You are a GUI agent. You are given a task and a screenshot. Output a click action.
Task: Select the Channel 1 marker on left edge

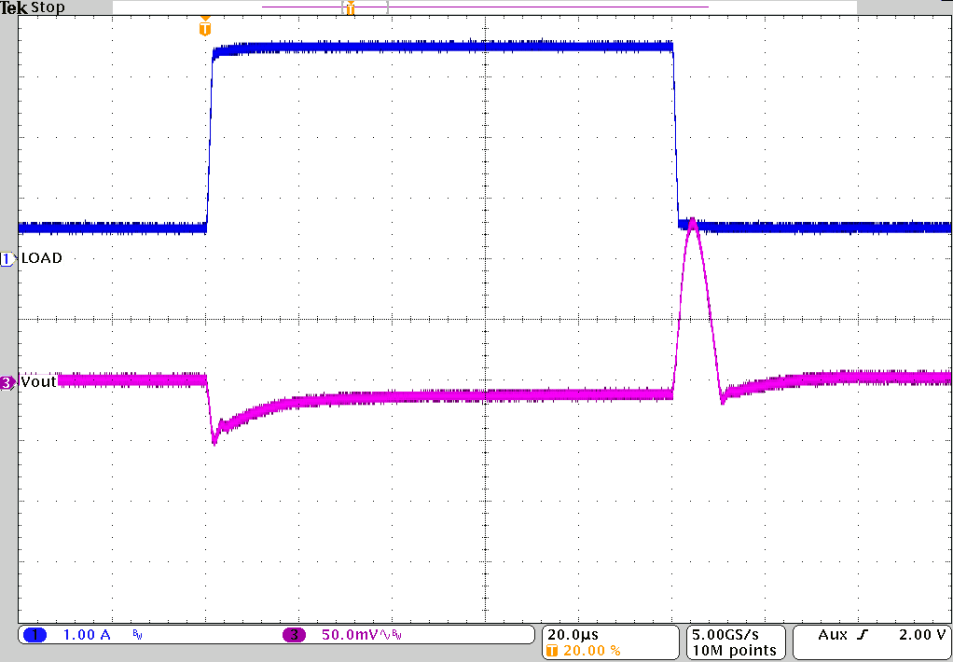pyautogui.click(x=7, y=257)
